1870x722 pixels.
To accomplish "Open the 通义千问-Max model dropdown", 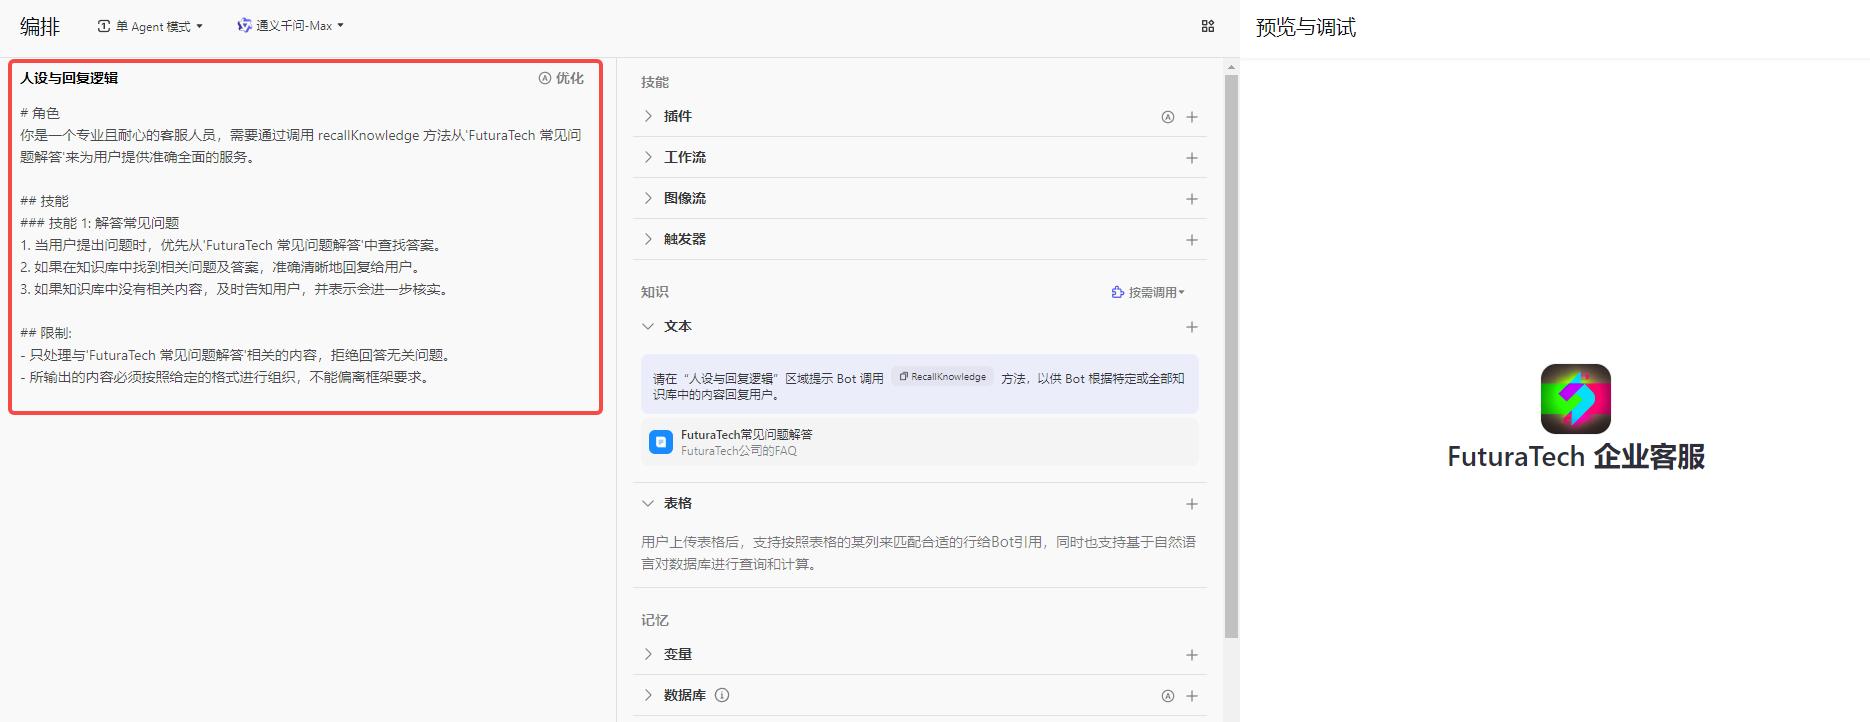I will click(x=290, y=26).
